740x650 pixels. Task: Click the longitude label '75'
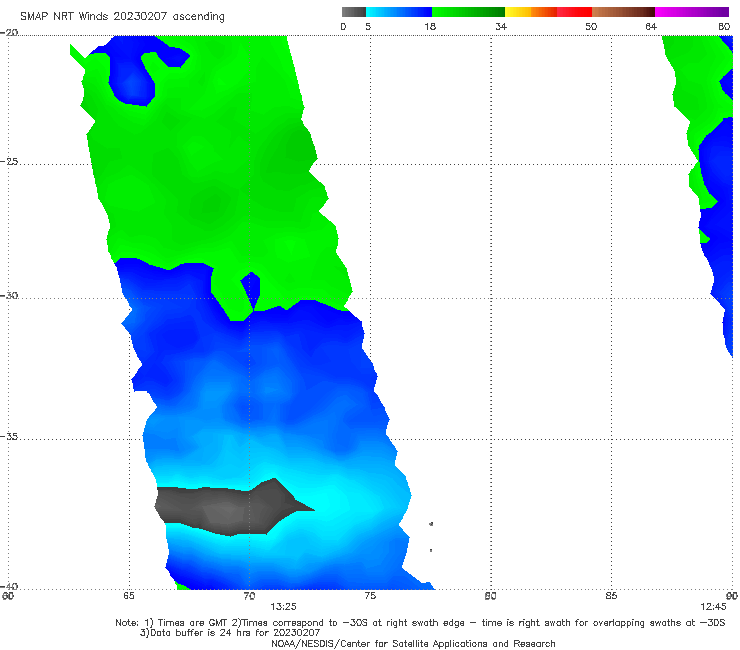click(x=370, y=596)
